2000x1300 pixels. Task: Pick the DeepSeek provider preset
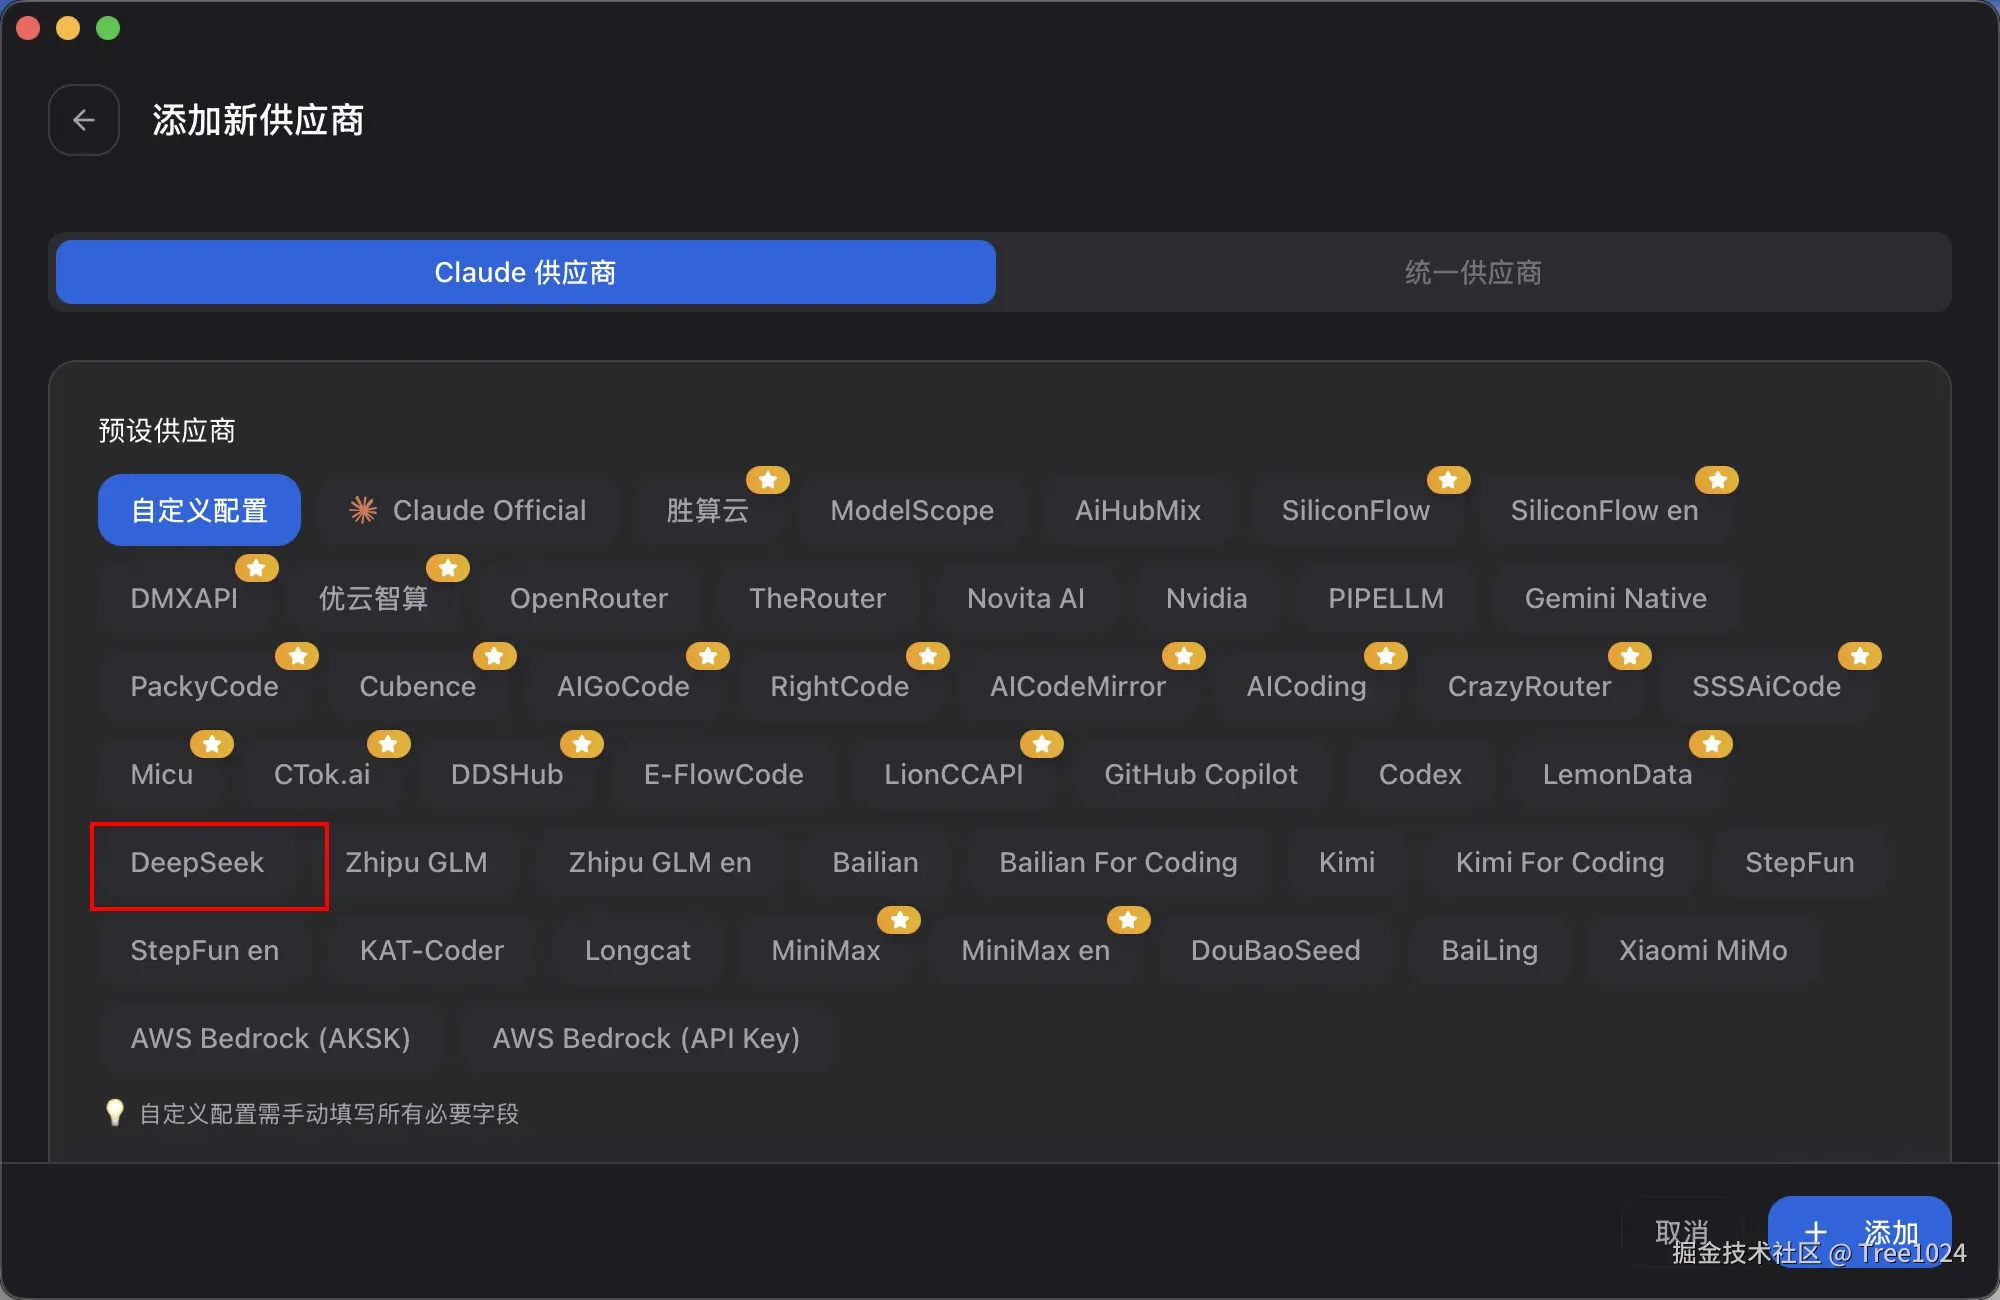click(197, 862)
